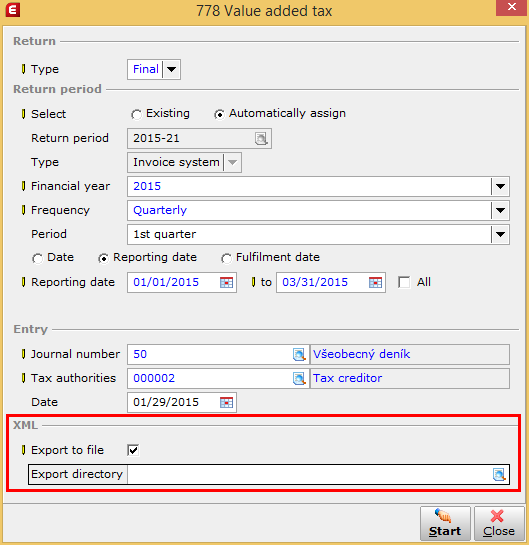Viewport: 529px width, 545px height.
Task: Click the red E application icon
Action: tap(13, 10)
